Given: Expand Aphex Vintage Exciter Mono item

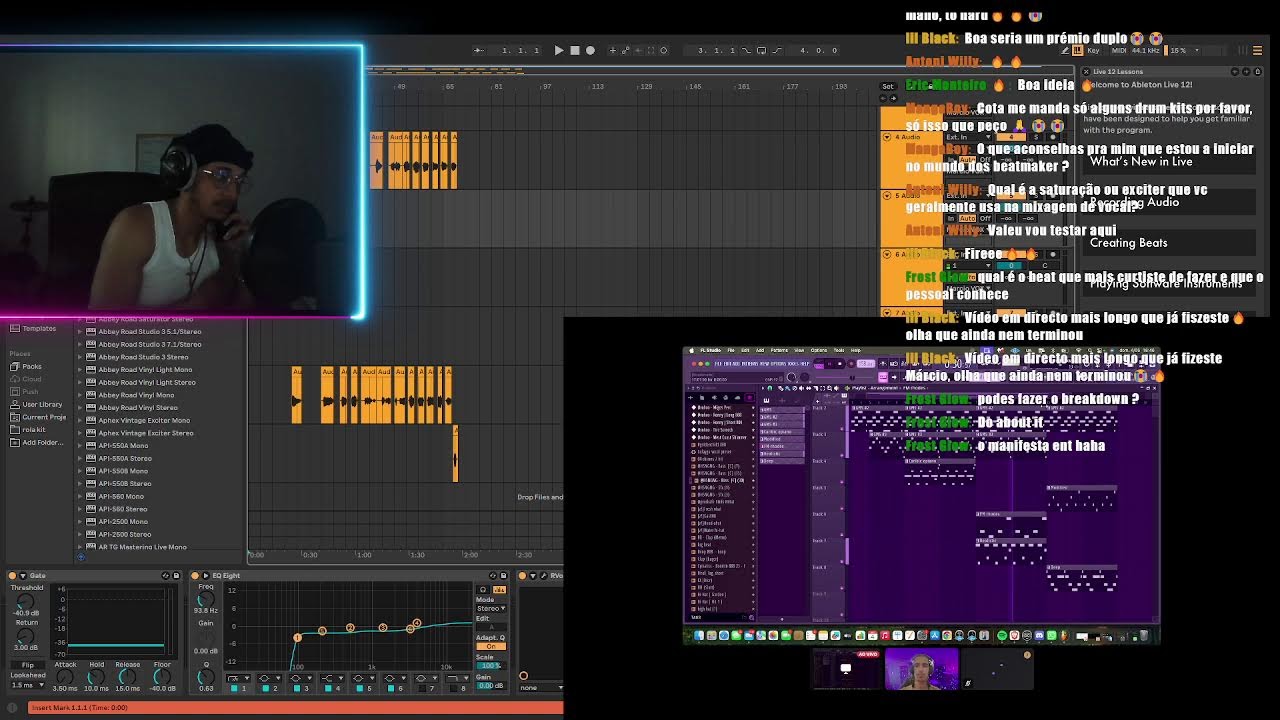Looking at the screenshot, I should (81, 420).
